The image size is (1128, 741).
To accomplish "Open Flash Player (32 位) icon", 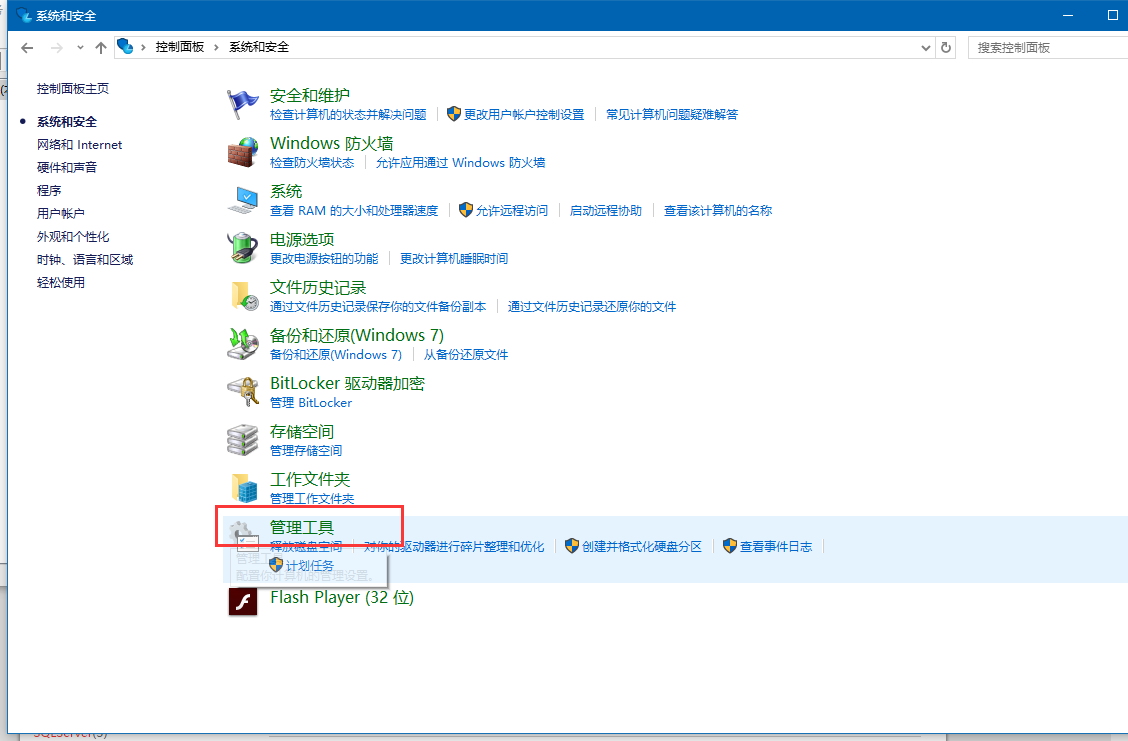I will click(242, 603).
